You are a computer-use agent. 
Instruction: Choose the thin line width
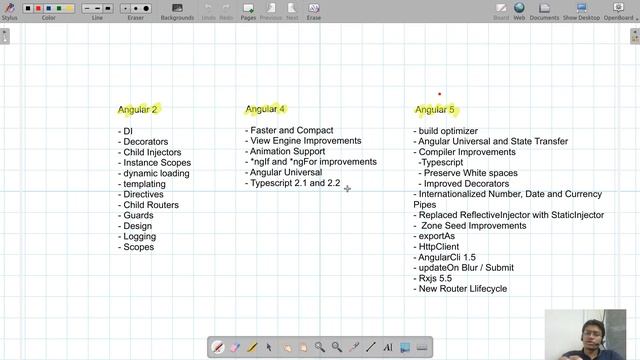click(x=87, y=8)
